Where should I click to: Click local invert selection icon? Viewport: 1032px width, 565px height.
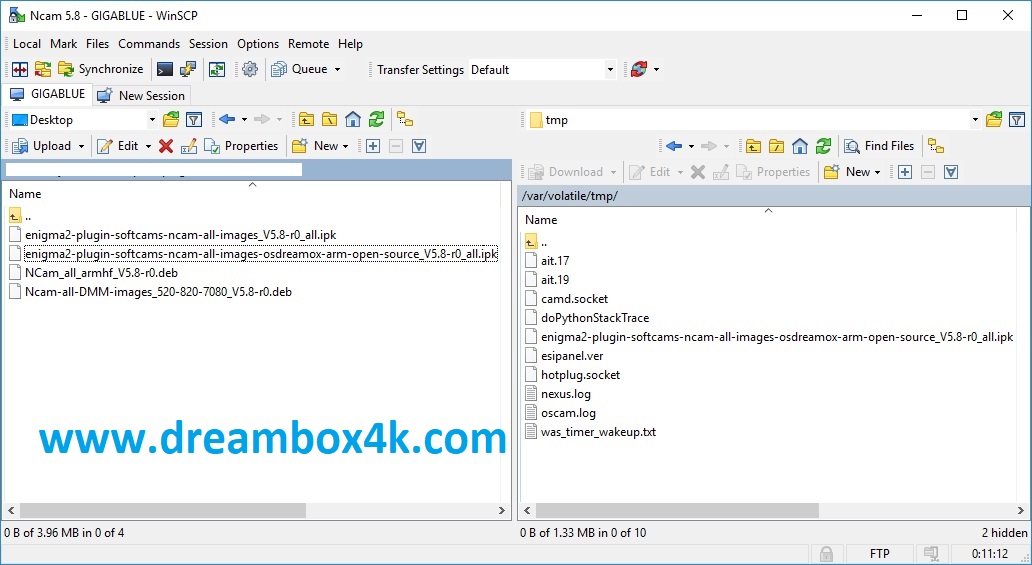419,146
